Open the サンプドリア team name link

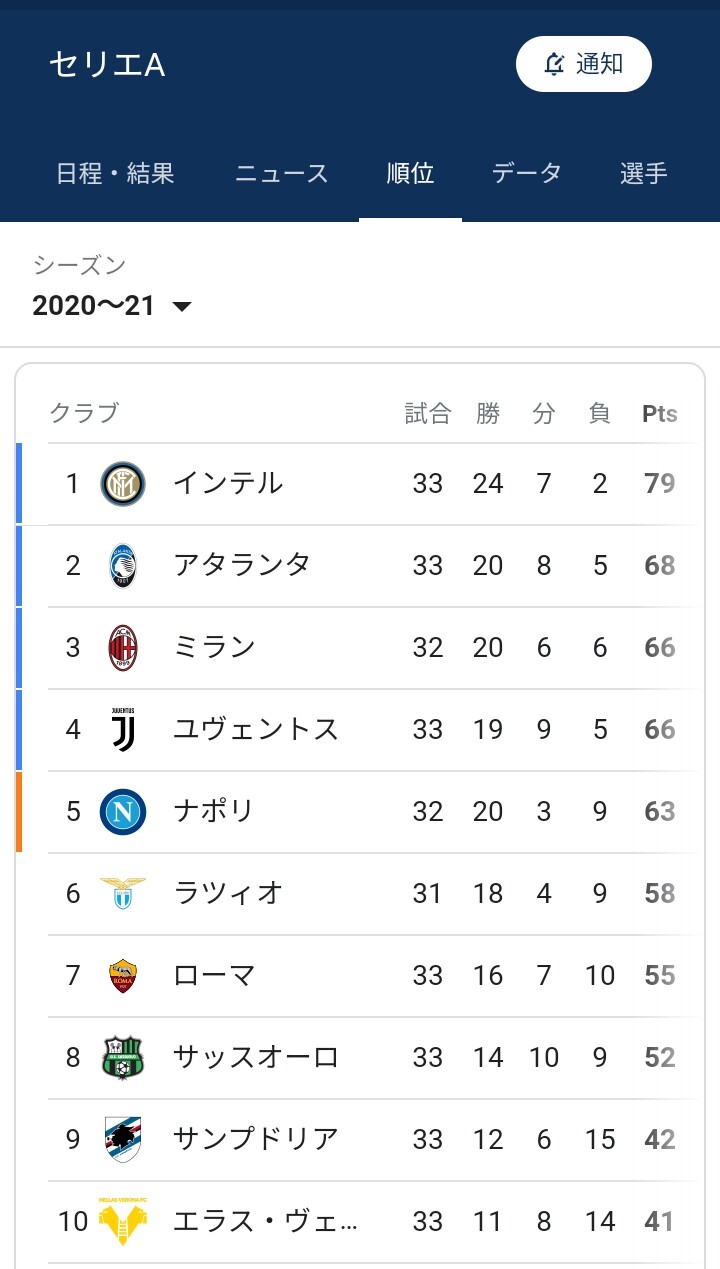pyautogui.click(x=256, y=1139)
